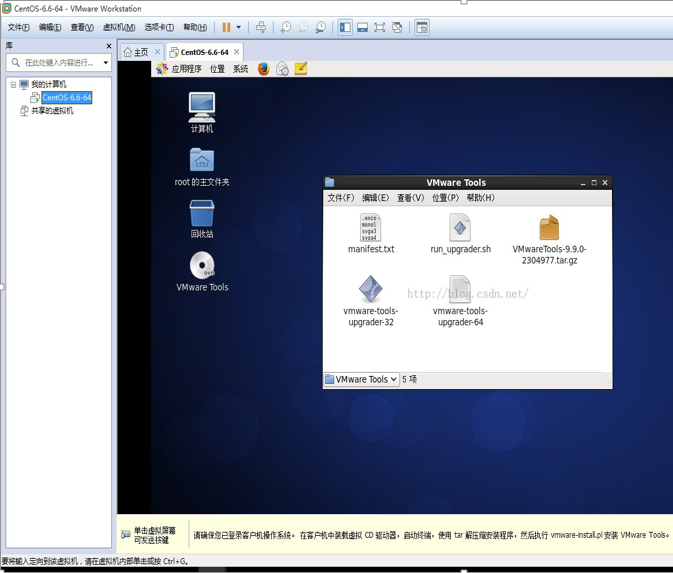Image resolution: width=673 pixels, height=573 pixels.
Task: Revert to previous snapshot icon
Action: [x=303, y=27]
